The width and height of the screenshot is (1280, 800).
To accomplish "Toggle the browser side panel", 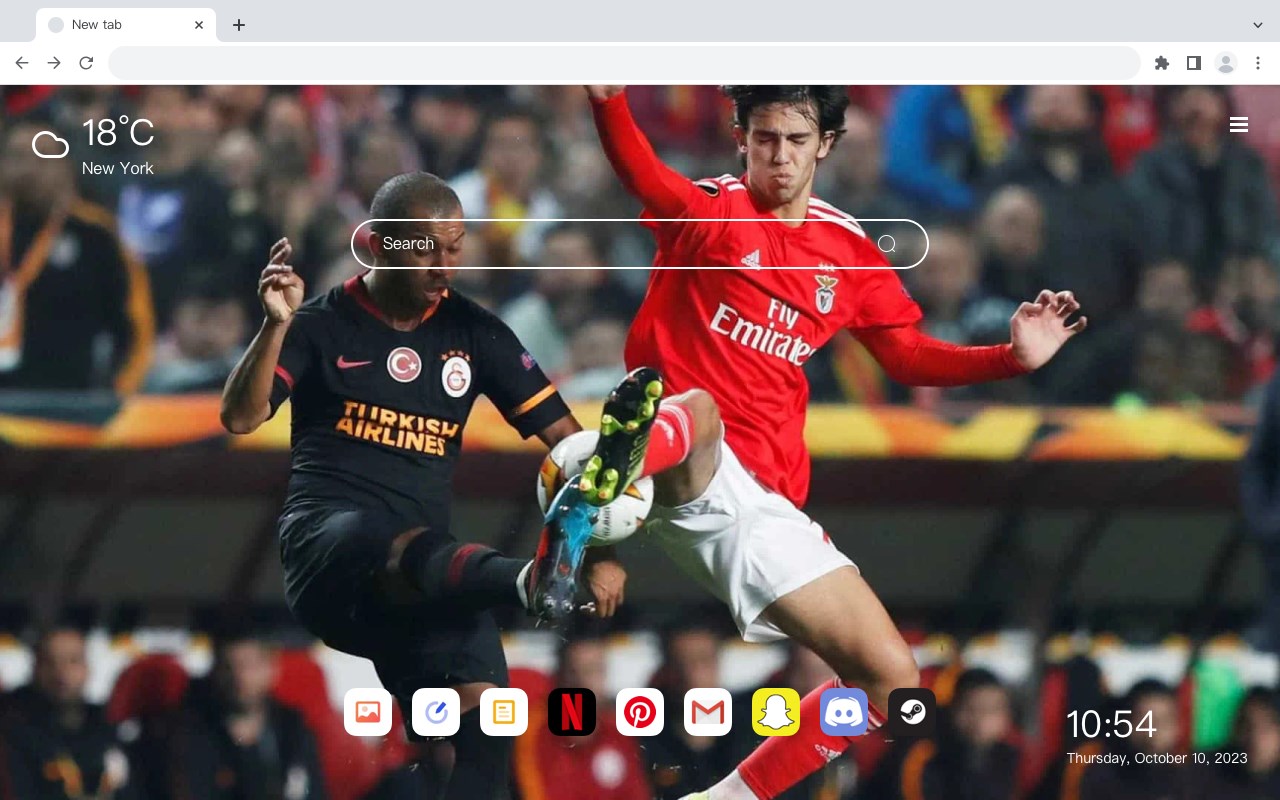I will [x=1193, y=63].
